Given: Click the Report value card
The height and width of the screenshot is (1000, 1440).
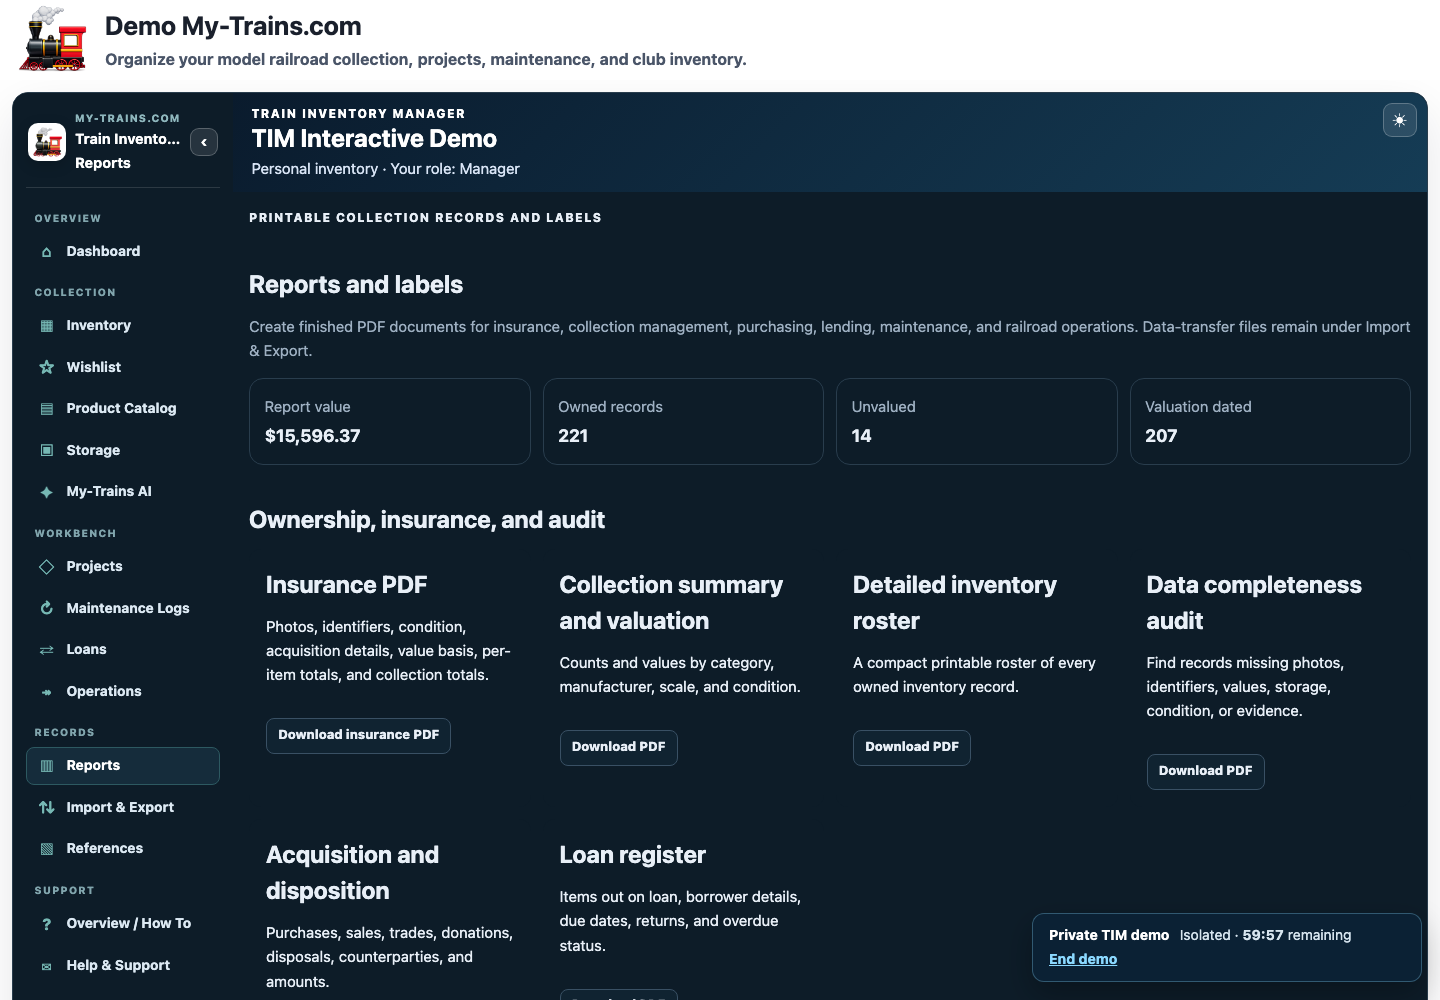Looking at the screenshot, I should click(x=390, y=421).
